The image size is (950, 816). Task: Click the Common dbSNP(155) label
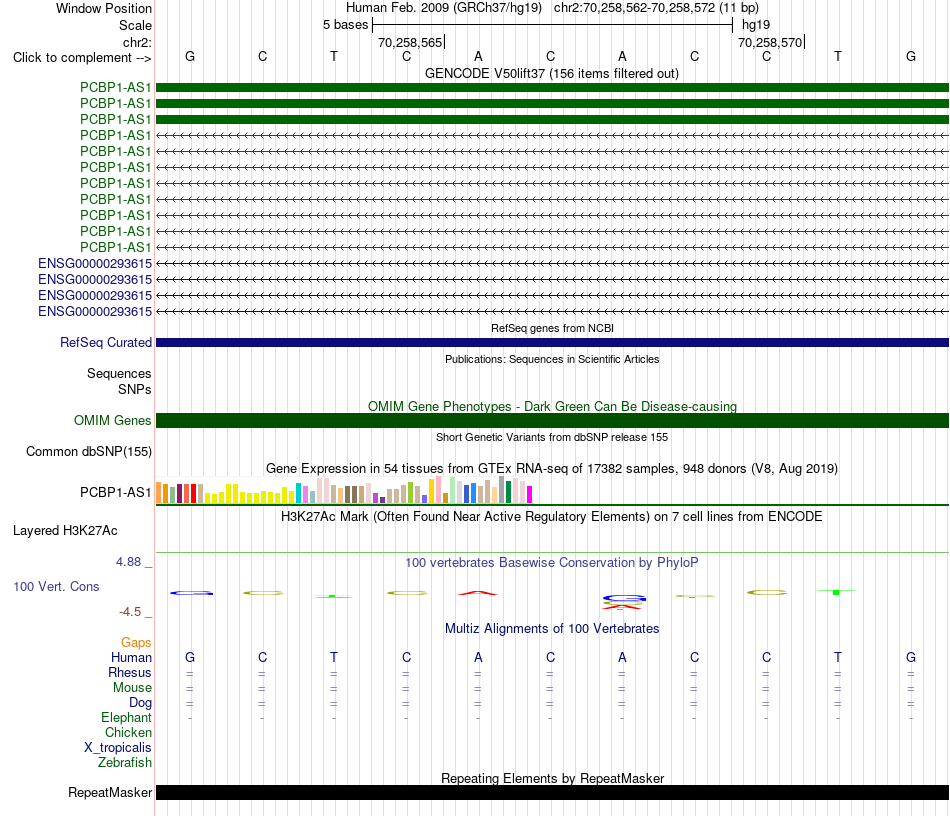pyautogui.click(x=89, y=451)
